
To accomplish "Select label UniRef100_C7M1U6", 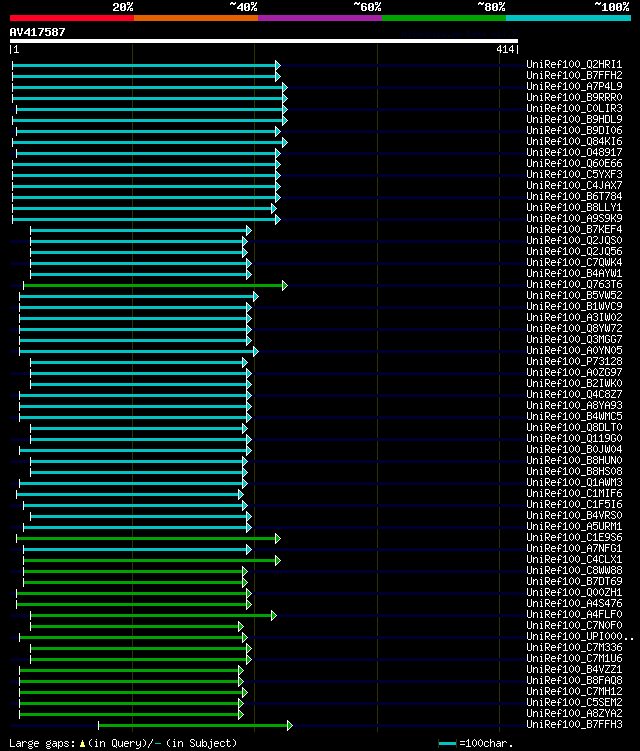I will click(574, 659).
